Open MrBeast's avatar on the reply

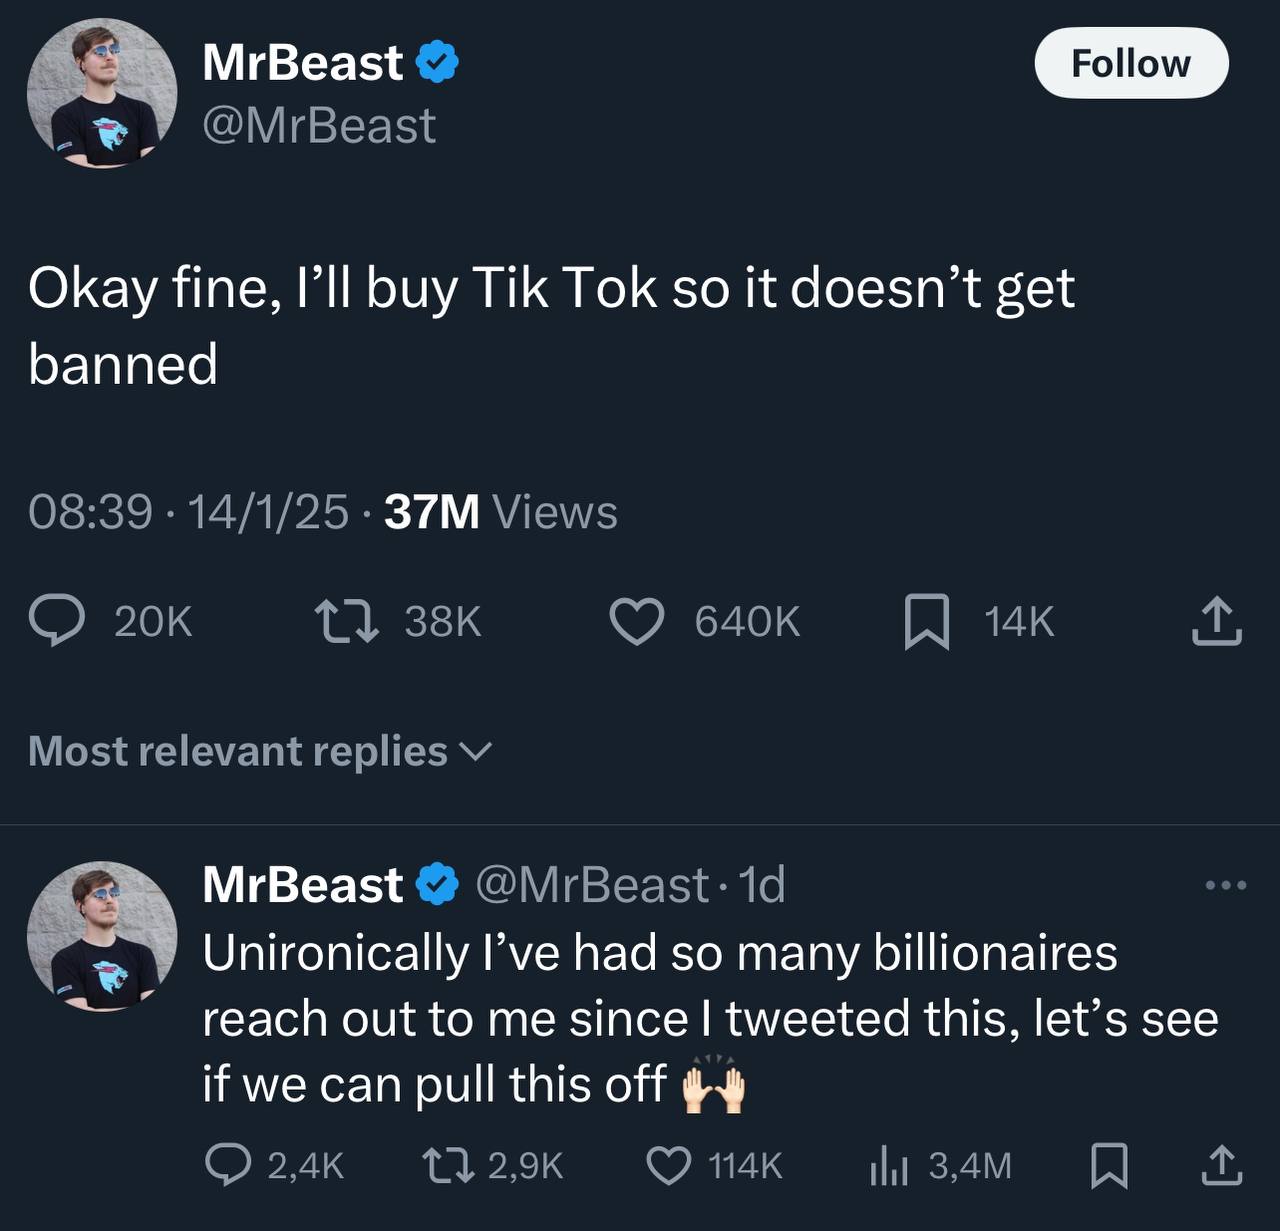tap(102, 936)
